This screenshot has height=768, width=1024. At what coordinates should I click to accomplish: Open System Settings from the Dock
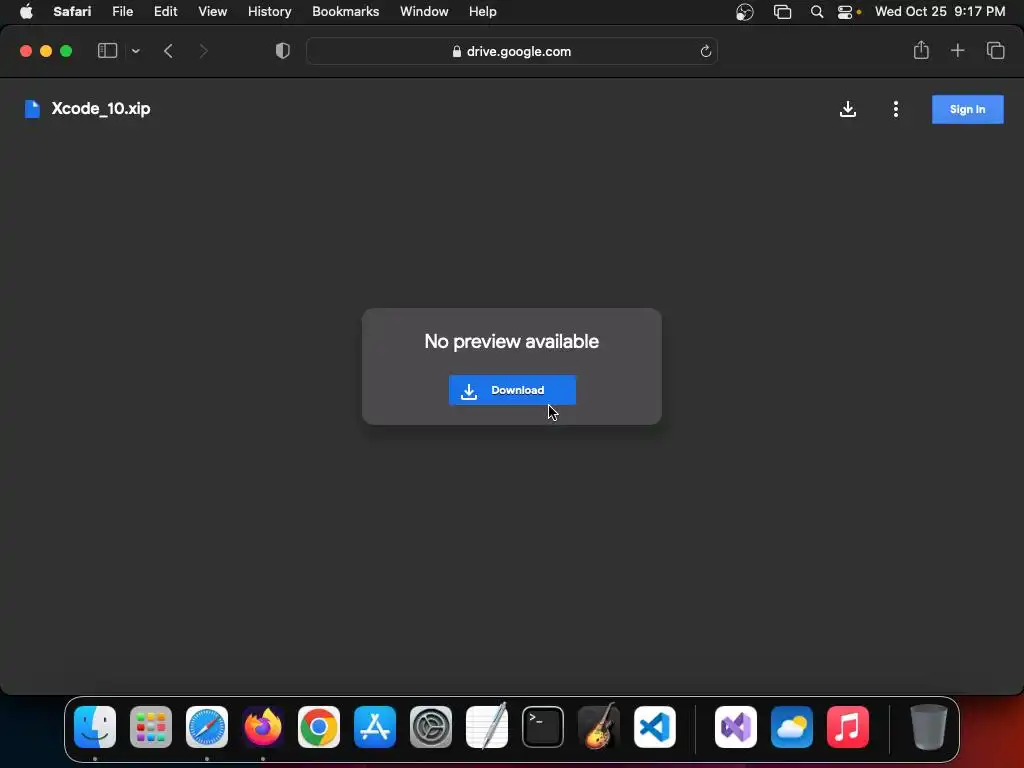click(x=431, y=727)
